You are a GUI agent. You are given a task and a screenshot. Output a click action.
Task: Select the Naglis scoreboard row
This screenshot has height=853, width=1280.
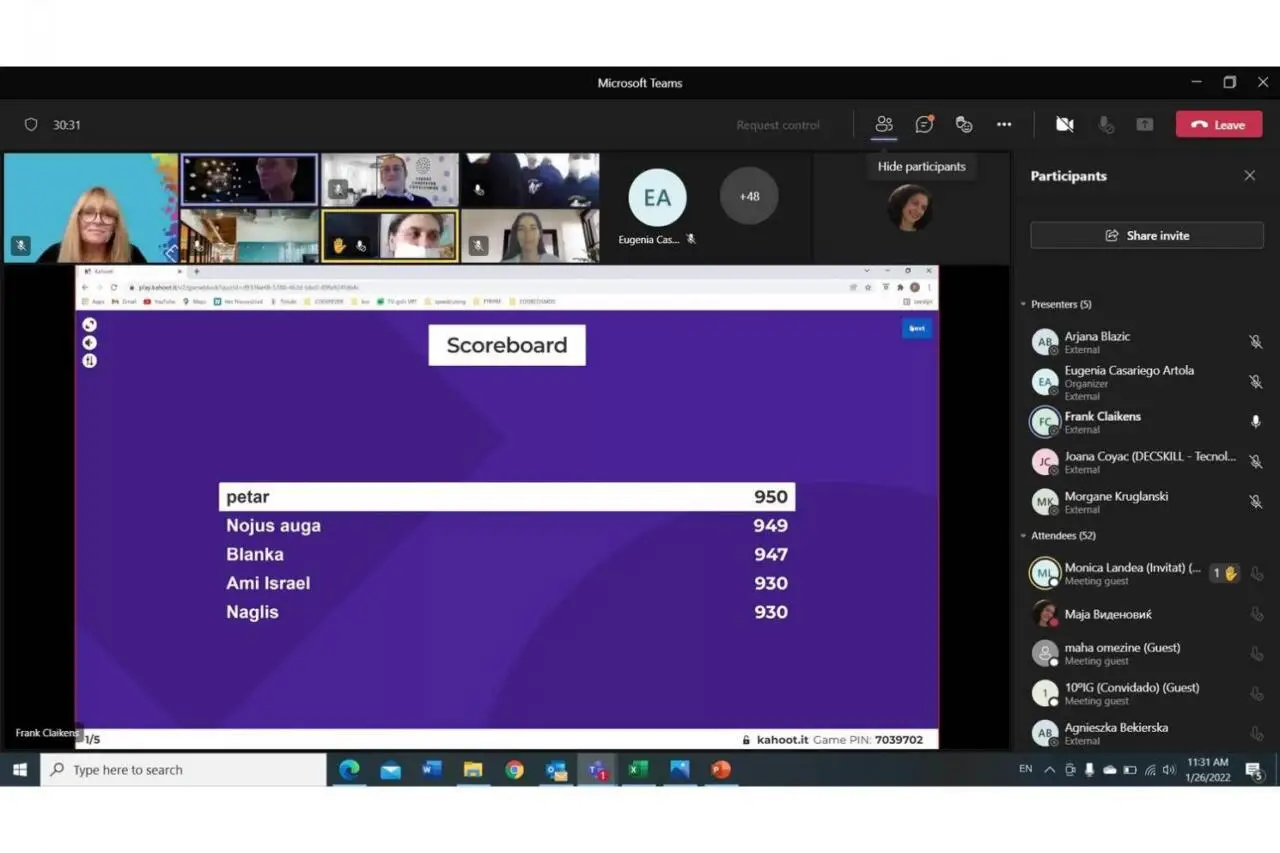click(x=507, y=613)
